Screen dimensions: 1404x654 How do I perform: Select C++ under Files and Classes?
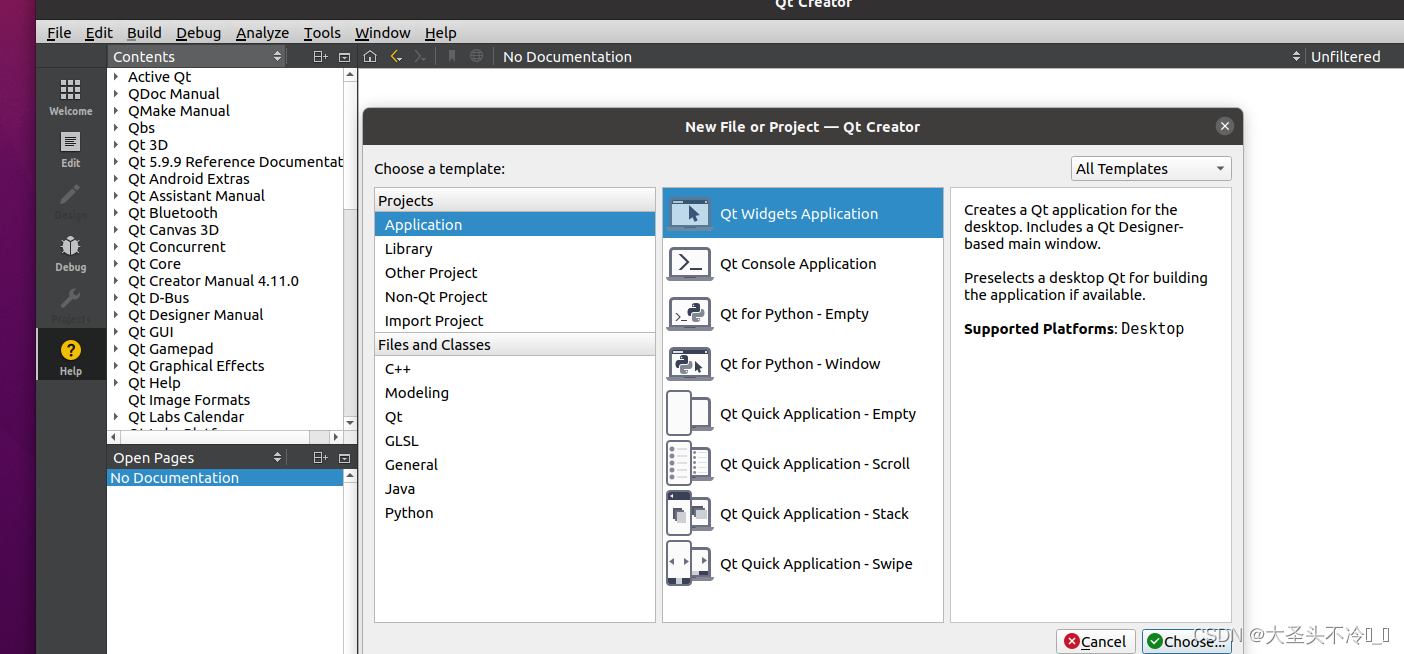tap(515, 369)
